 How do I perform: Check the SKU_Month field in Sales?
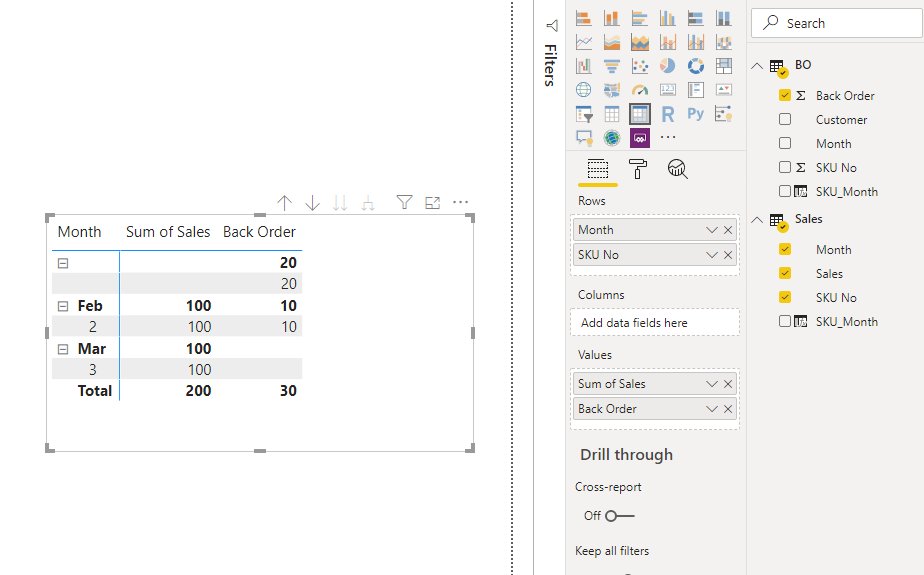coord(784,321)
